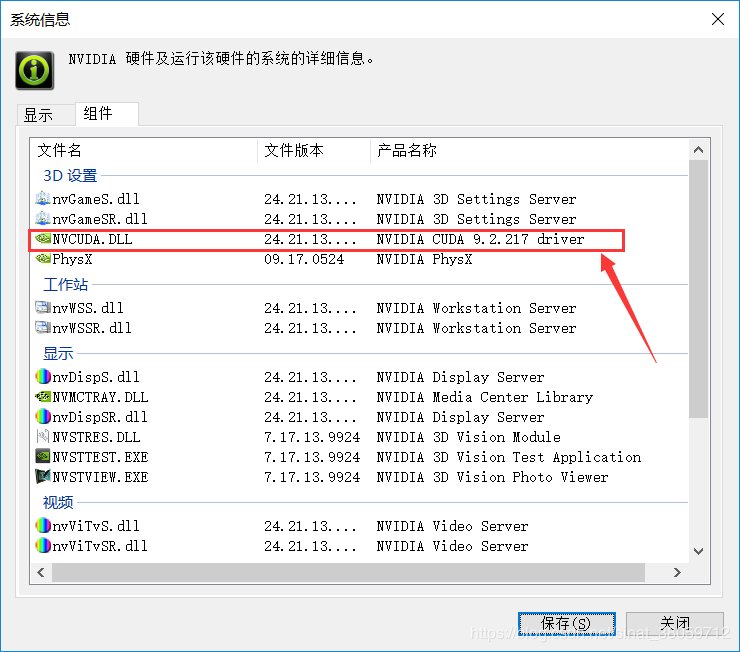Click 'NVIDIA CUDA 9.2.217 driver' product name
This screenshot has height=652, width=740.
pyautogui.click(x=480, y=239)
